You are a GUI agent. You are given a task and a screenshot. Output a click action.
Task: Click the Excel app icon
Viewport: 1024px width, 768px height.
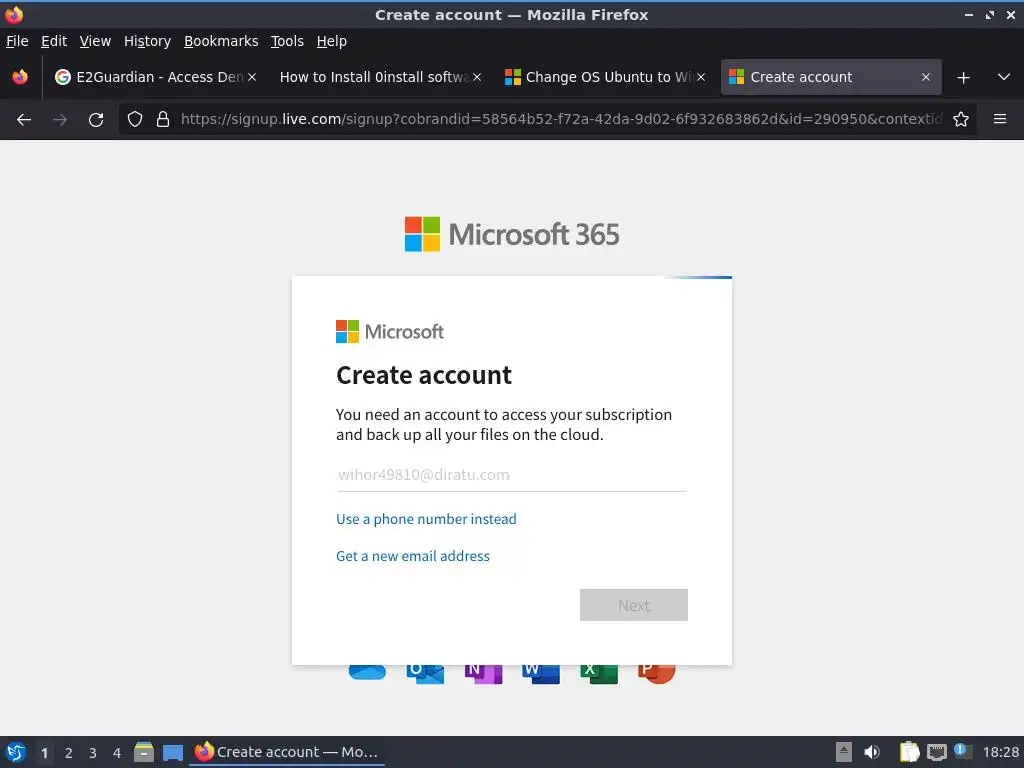(x=599, y=675)
